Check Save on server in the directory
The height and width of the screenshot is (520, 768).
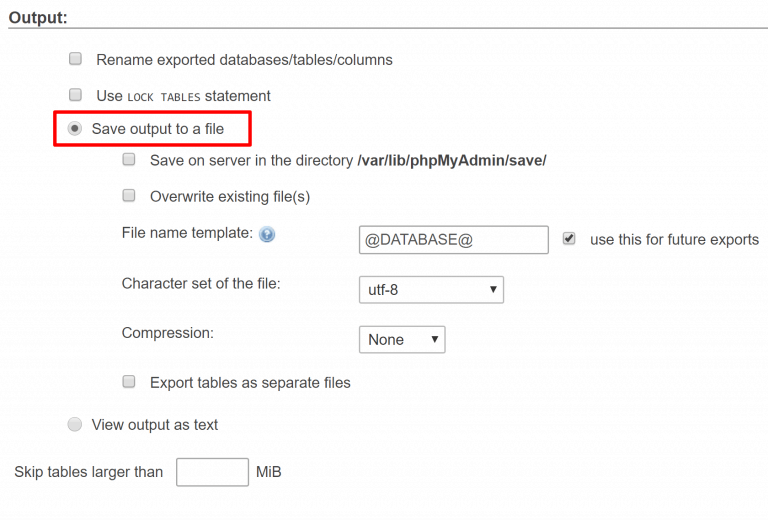click(x=128, y=159)
